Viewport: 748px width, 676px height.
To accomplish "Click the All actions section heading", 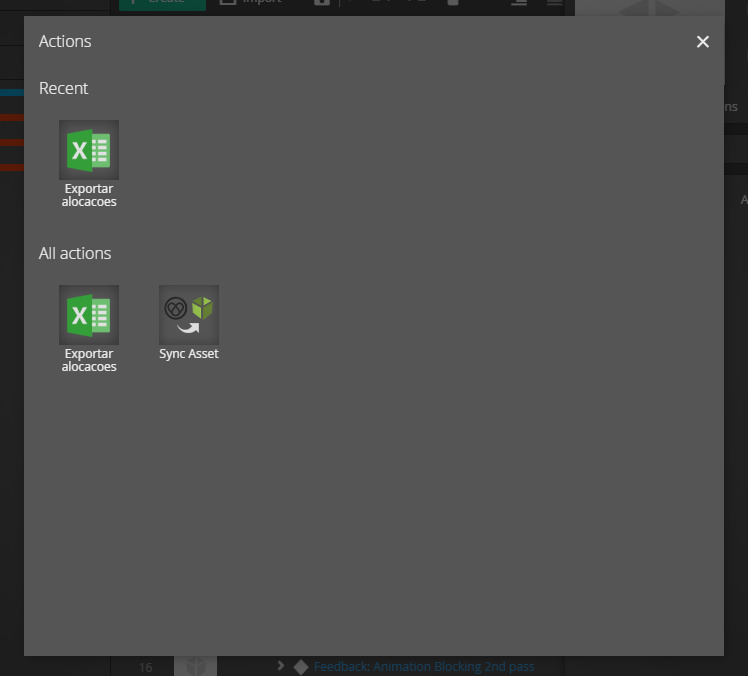I will (x=75, y=253).
